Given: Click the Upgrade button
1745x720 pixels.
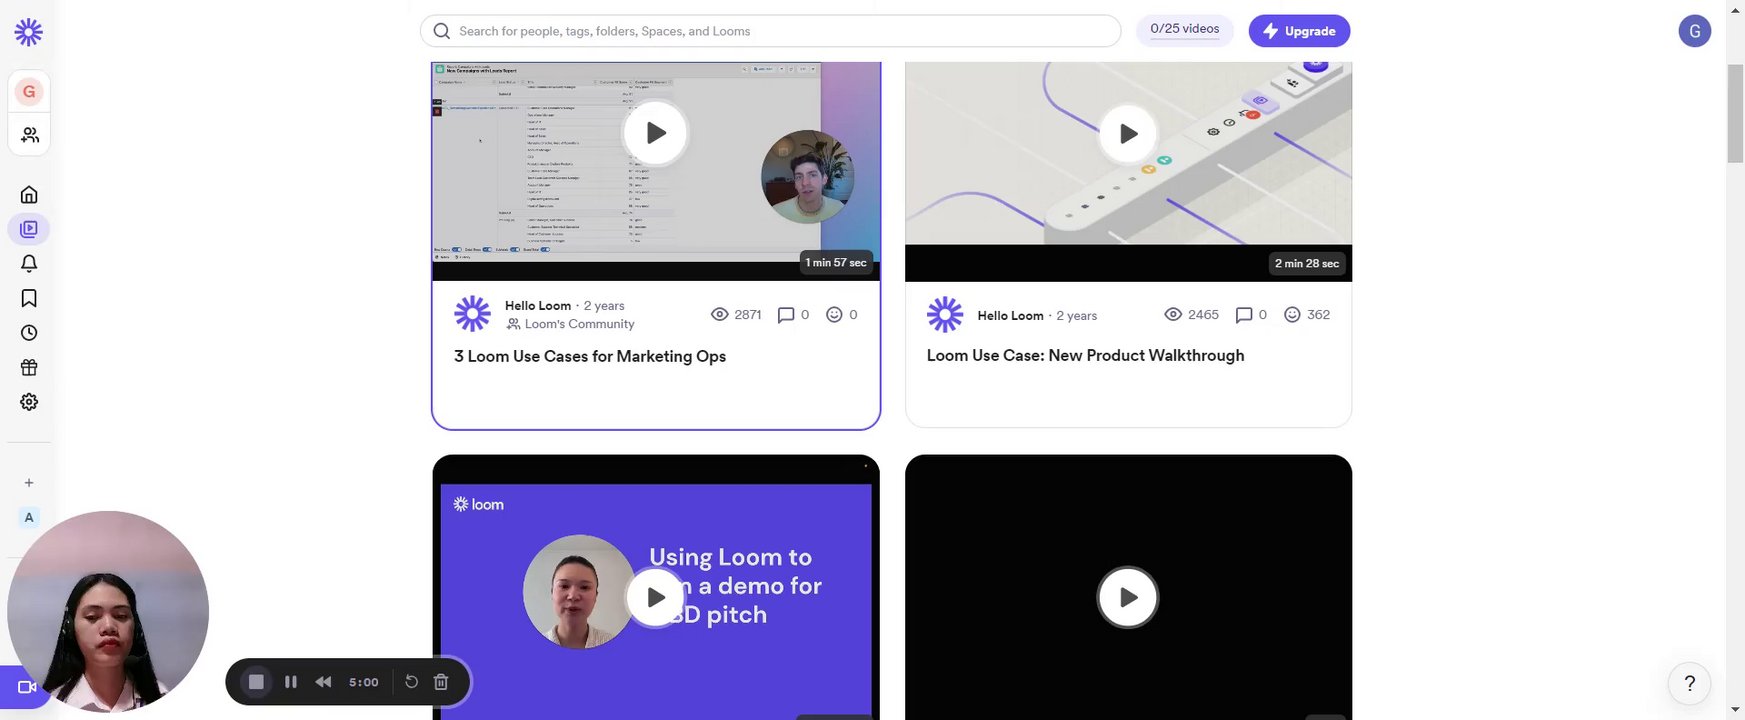Looking at the screenshot, I should [x=1299, y=31].
